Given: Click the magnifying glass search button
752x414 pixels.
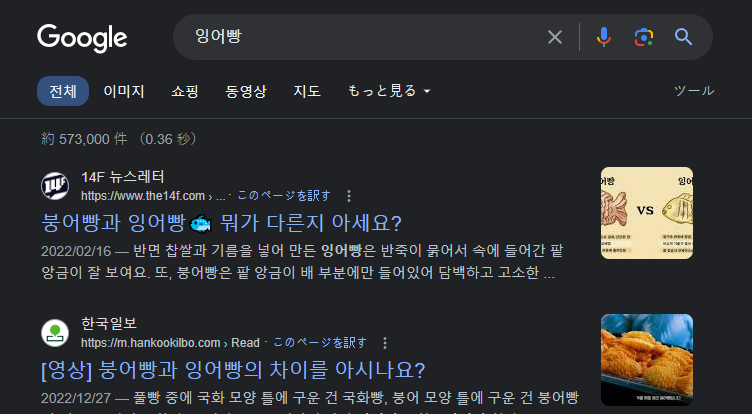Looking at the screenshot, I should pyautogui.click(x=683, y=37).
